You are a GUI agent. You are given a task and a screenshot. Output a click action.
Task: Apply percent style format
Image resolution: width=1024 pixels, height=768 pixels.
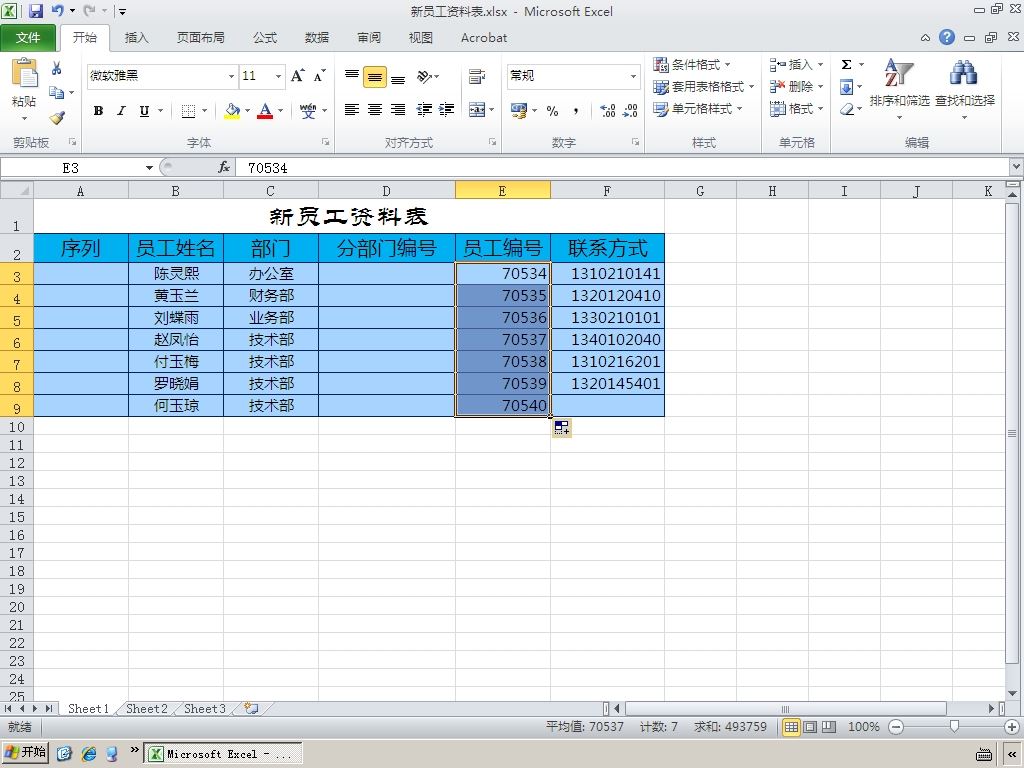tap(552, 110)
